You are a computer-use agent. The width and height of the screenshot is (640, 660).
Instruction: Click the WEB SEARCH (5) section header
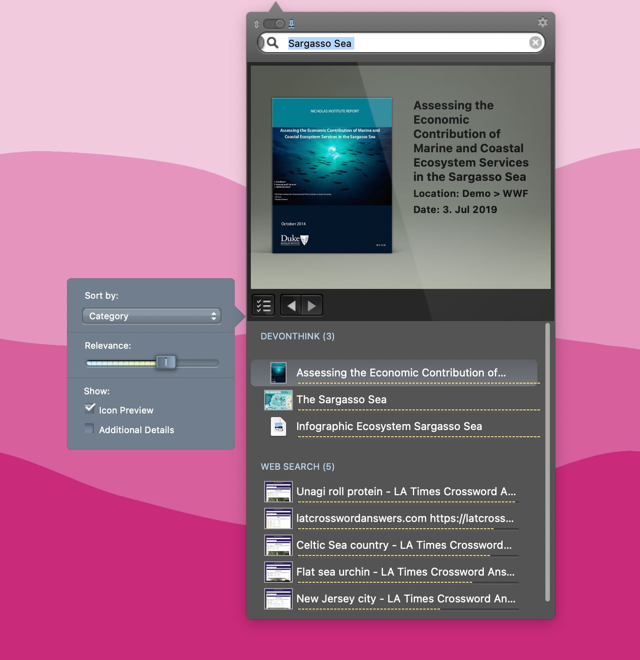(297, 467)
